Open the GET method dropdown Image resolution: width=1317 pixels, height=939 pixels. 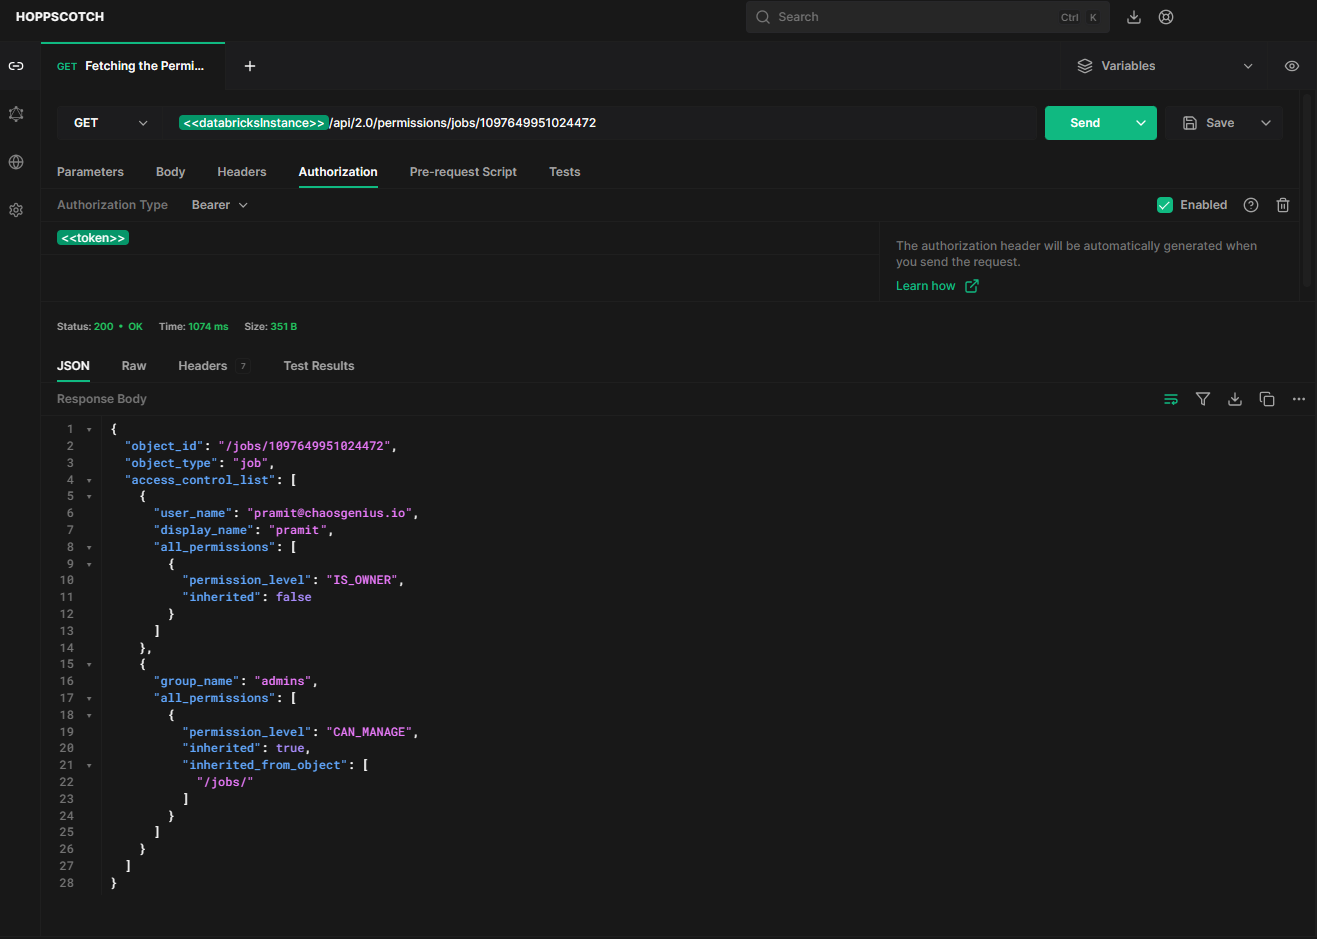110,122
